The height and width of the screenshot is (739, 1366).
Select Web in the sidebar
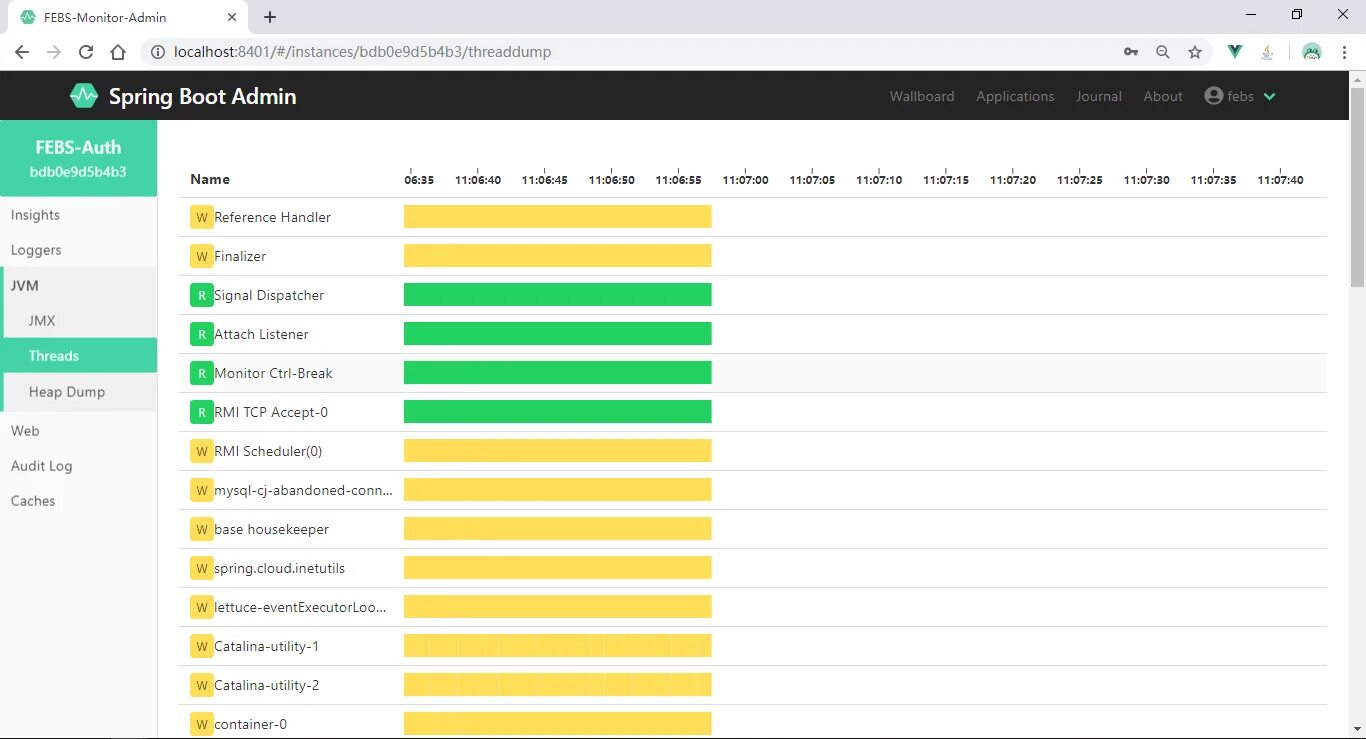[78, 431]
